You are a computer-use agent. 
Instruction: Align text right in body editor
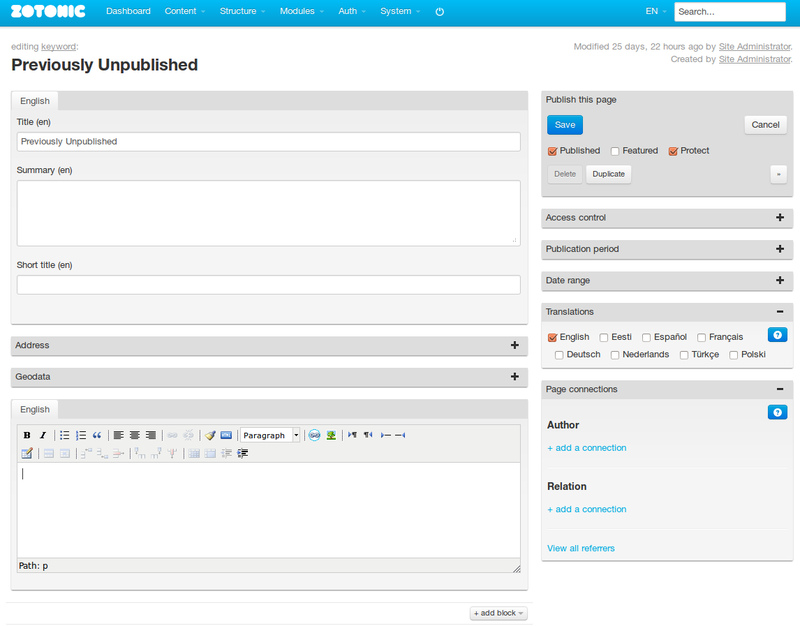(x=151, y=435)
